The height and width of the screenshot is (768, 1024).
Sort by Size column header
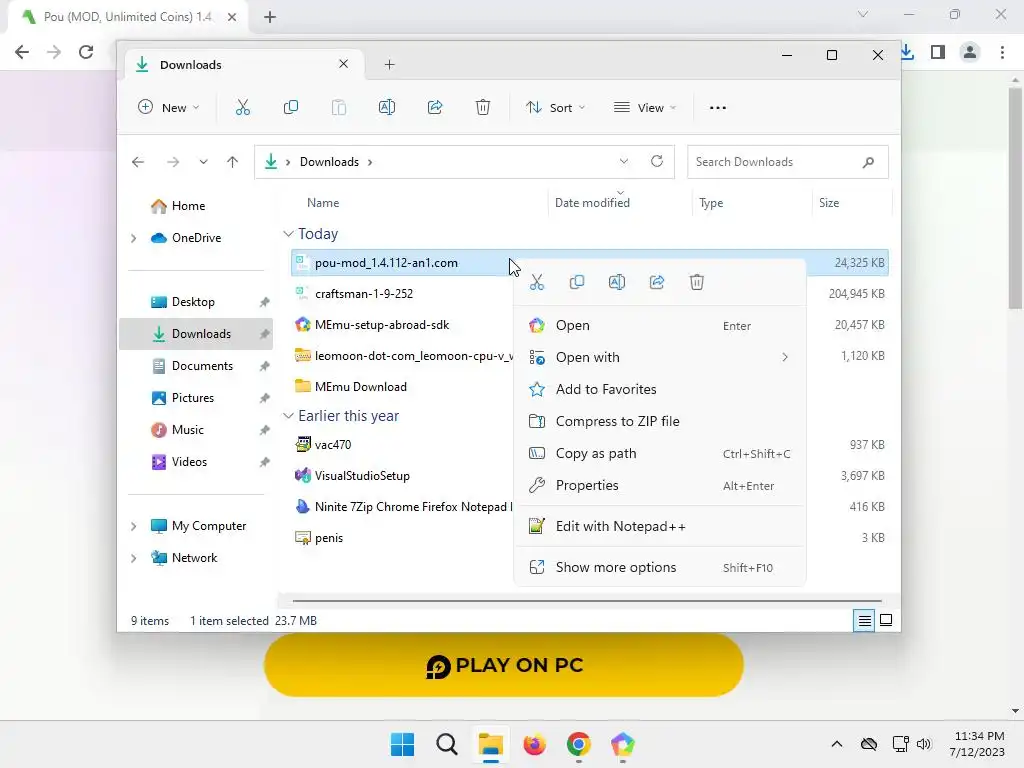pos(829,202)
